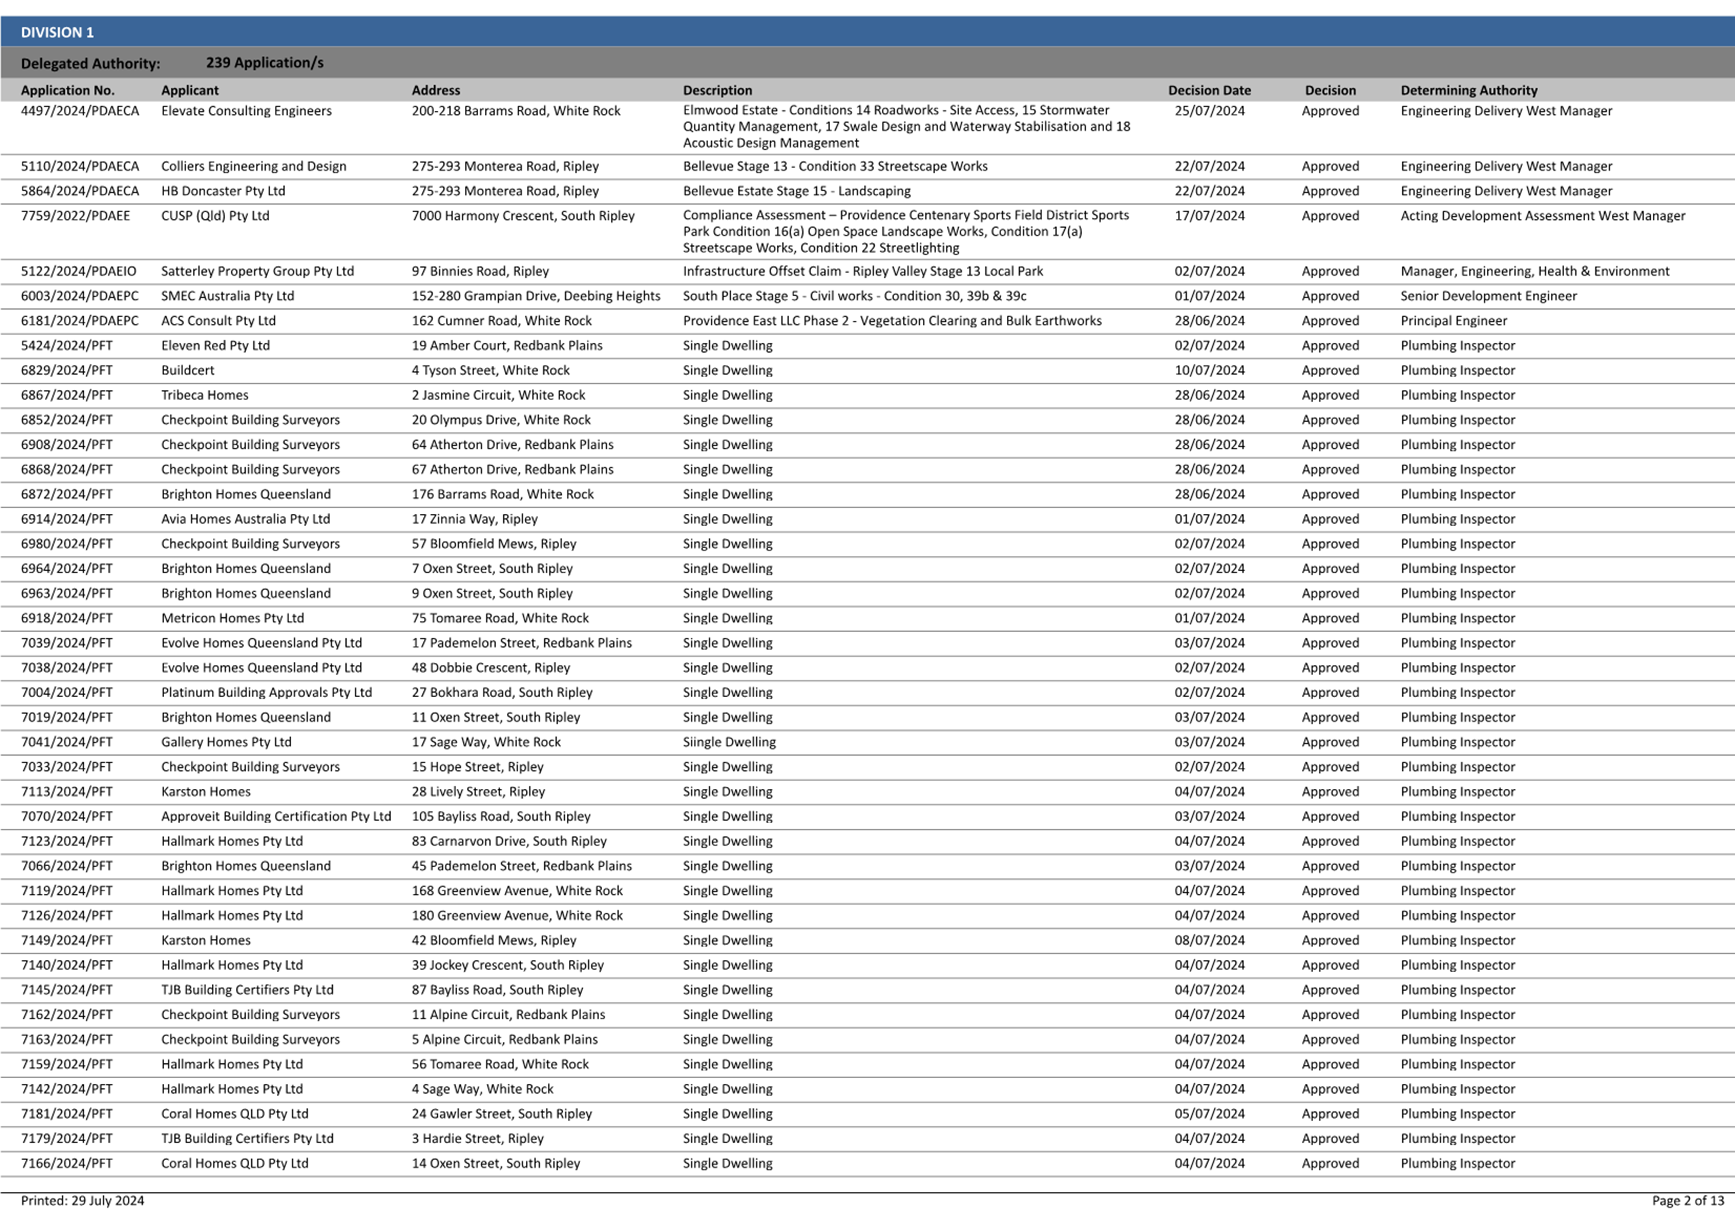This screenshot has height=1226, width=1735.
Task: Click the DIVISION 1 section header
Action: [57, 32]
